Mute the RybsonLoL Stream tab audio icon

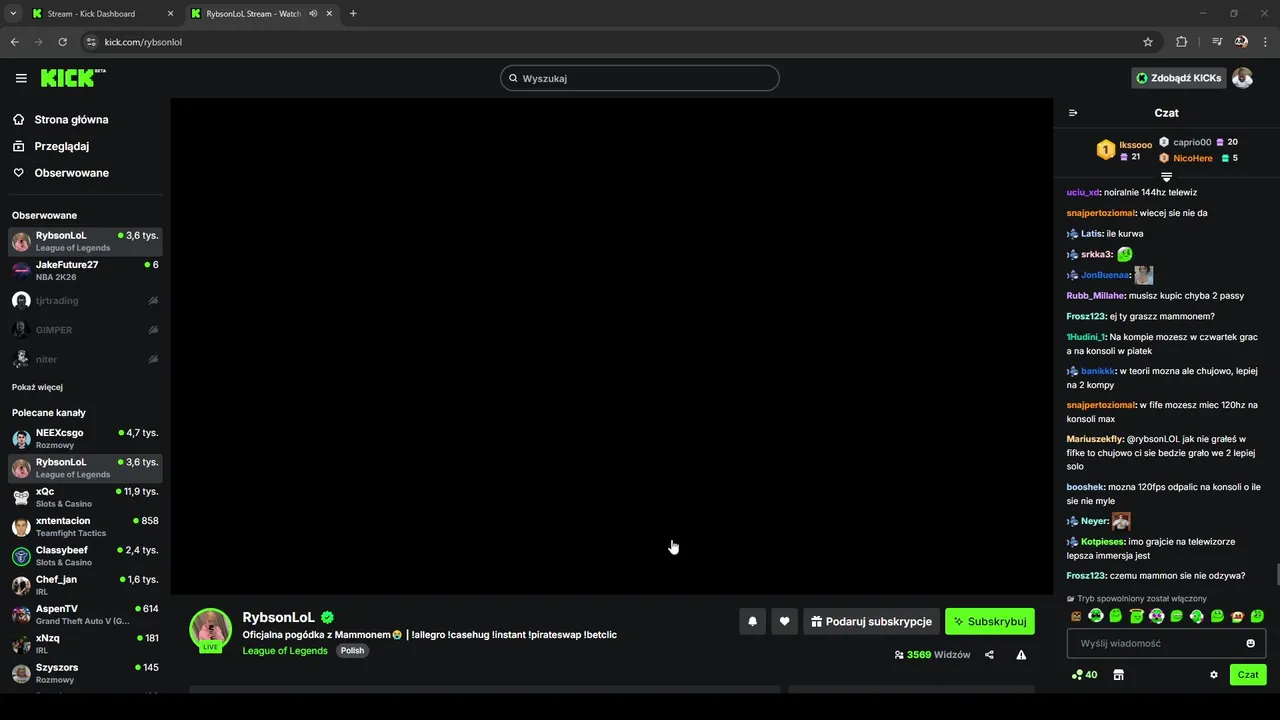click(313, 14)
